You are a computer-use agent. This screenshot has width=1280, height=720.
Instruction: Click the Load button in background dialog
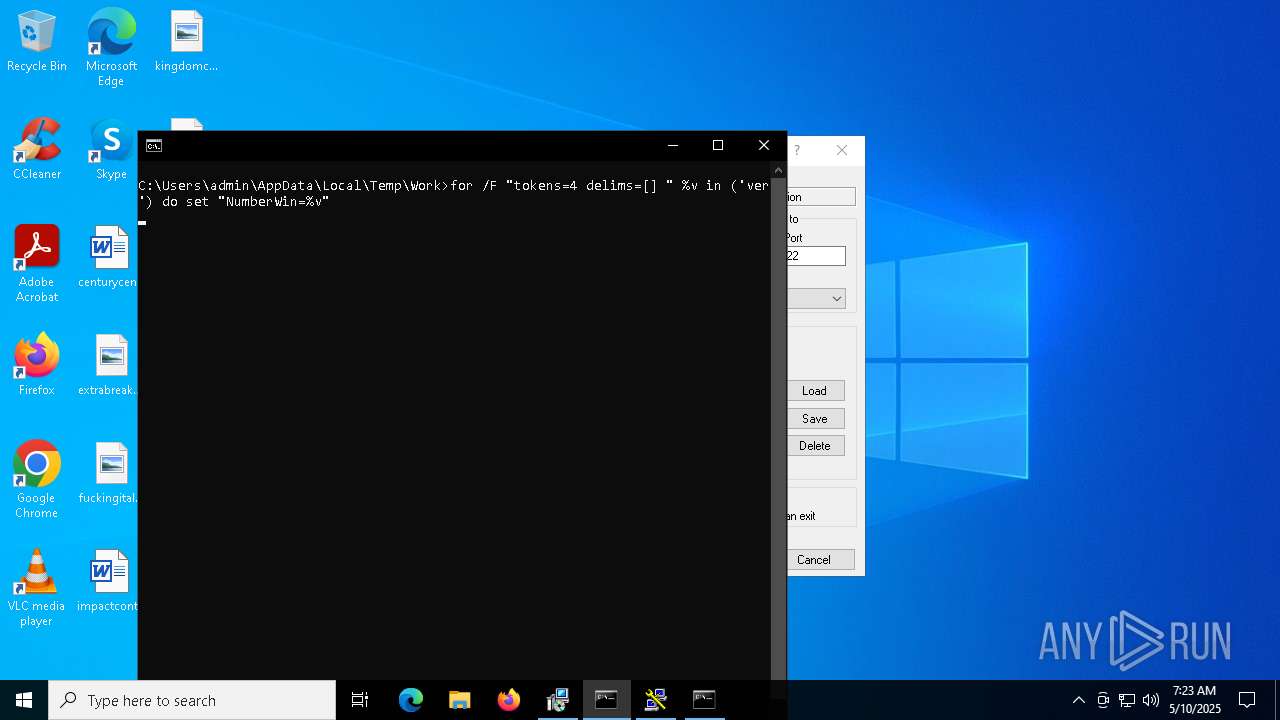(815, 391)
